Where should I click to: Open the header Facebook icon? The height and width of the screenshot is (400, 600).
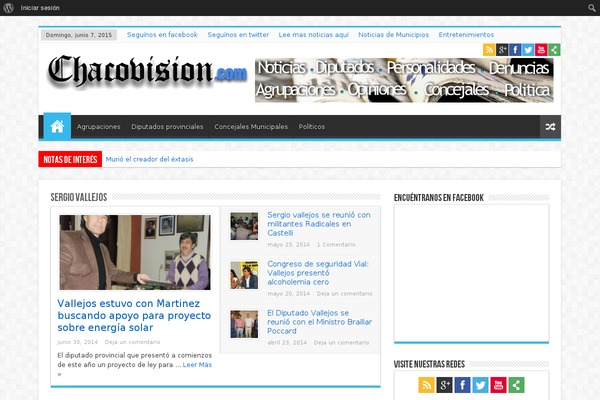pos(515,50)
